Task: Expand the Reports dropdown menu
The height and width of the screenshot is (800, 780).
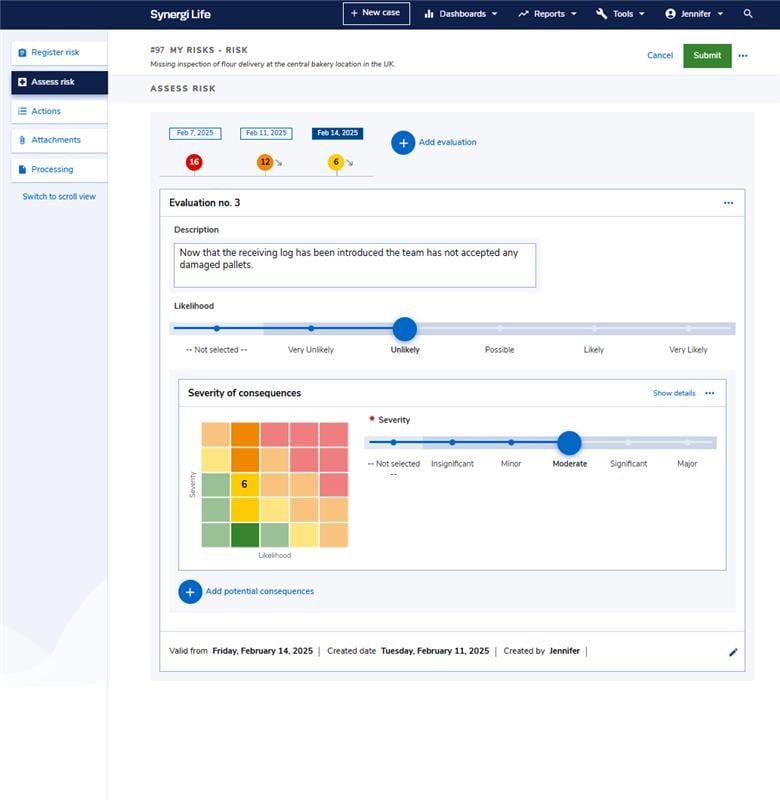Action: click(548, 14)
